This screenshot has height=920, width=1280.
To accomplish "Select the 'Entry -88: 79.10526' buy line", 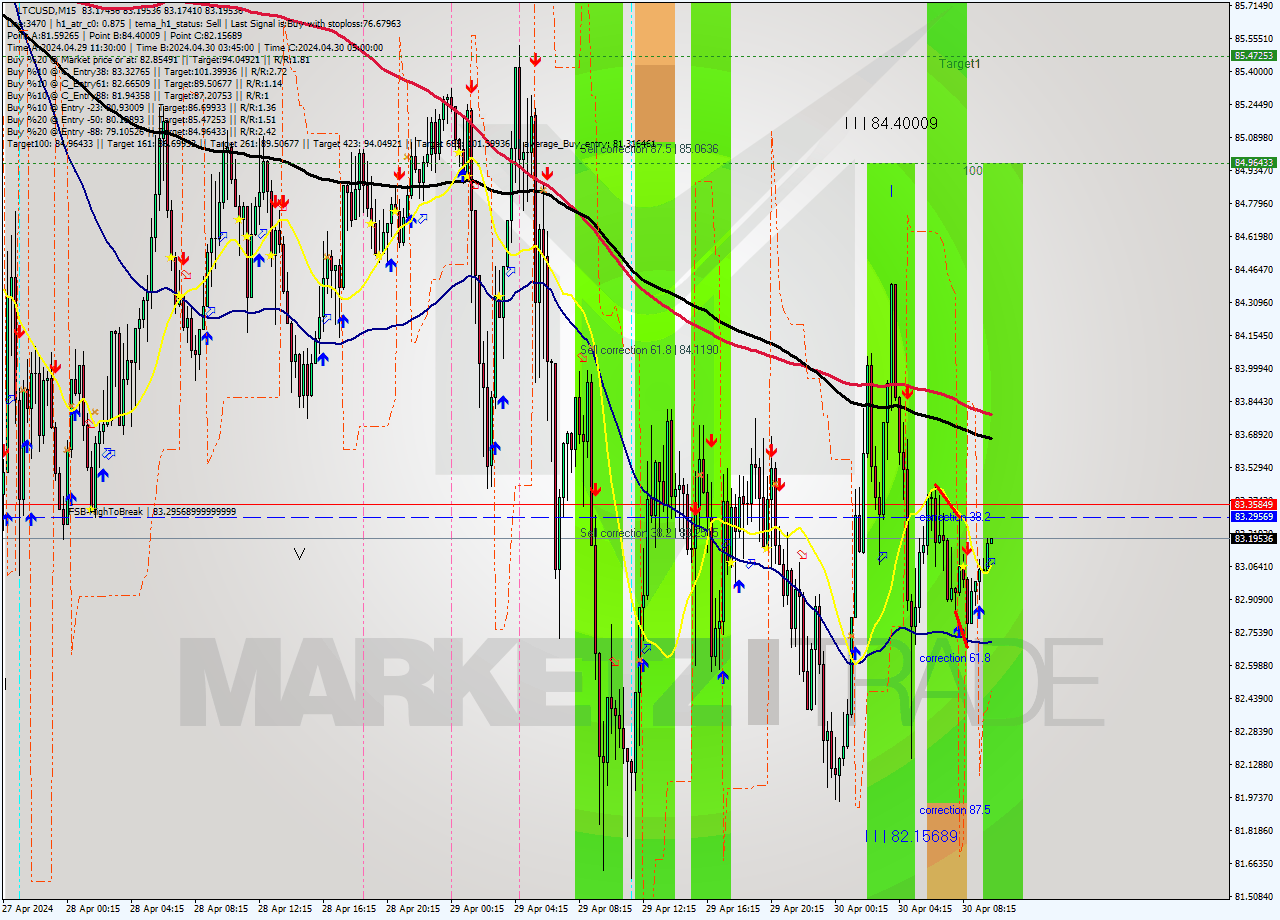I will [141, 131].
